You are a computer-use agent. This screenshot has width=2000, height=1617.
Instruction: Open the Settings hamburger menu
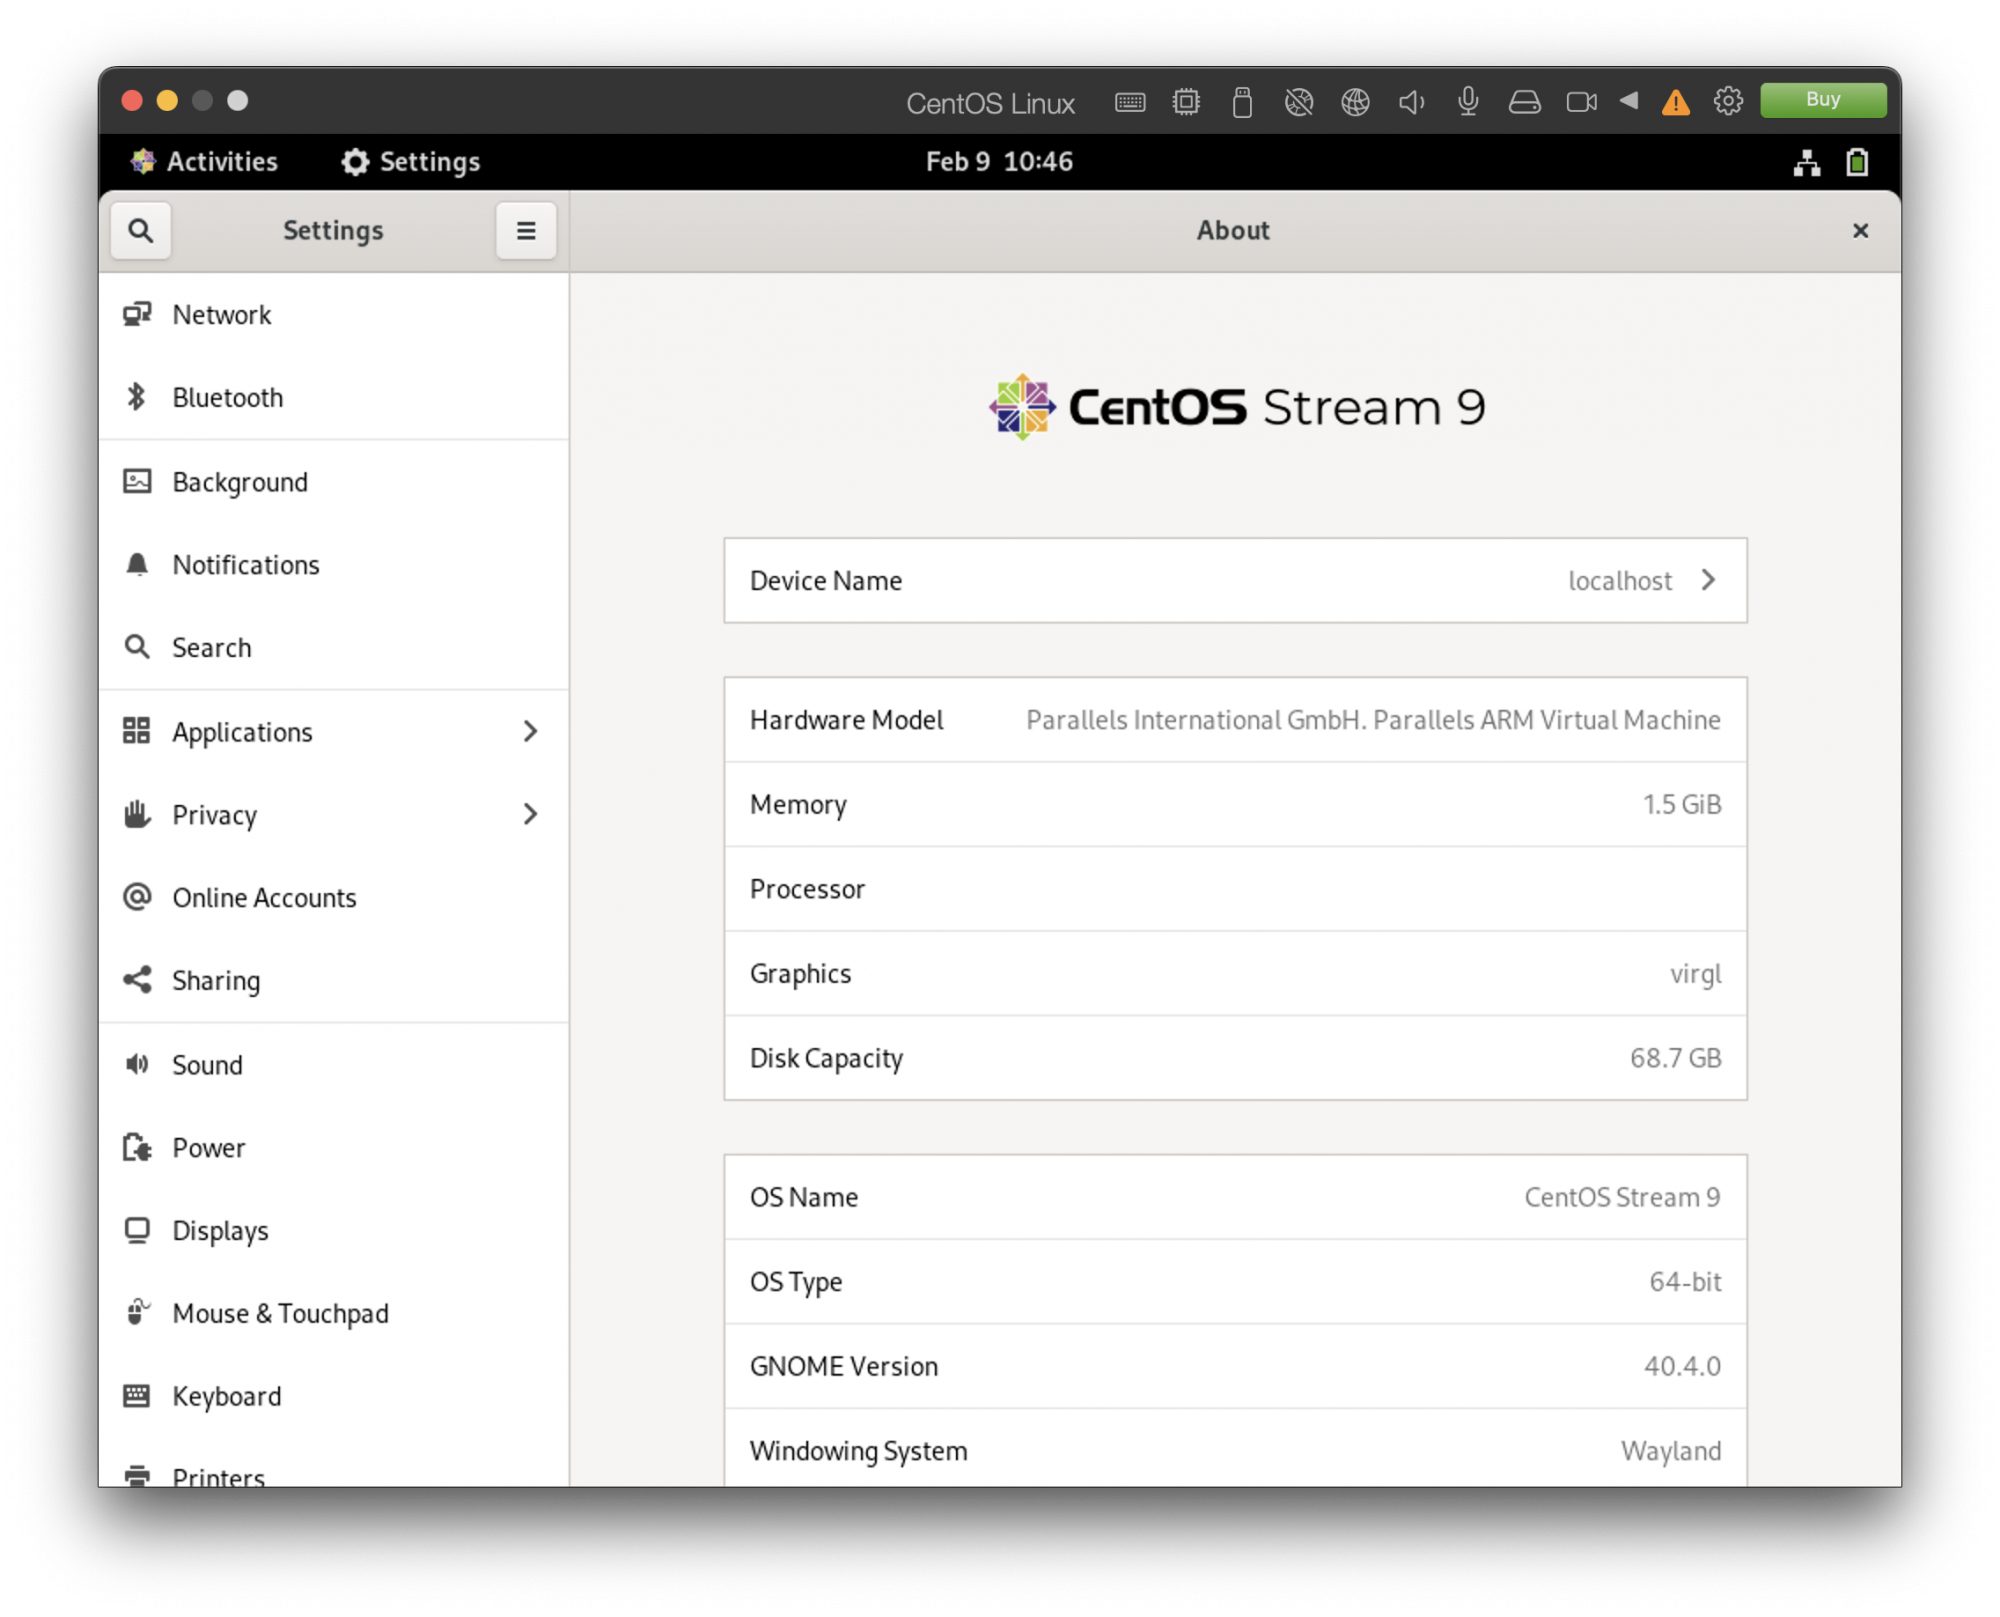coord(528,231)
